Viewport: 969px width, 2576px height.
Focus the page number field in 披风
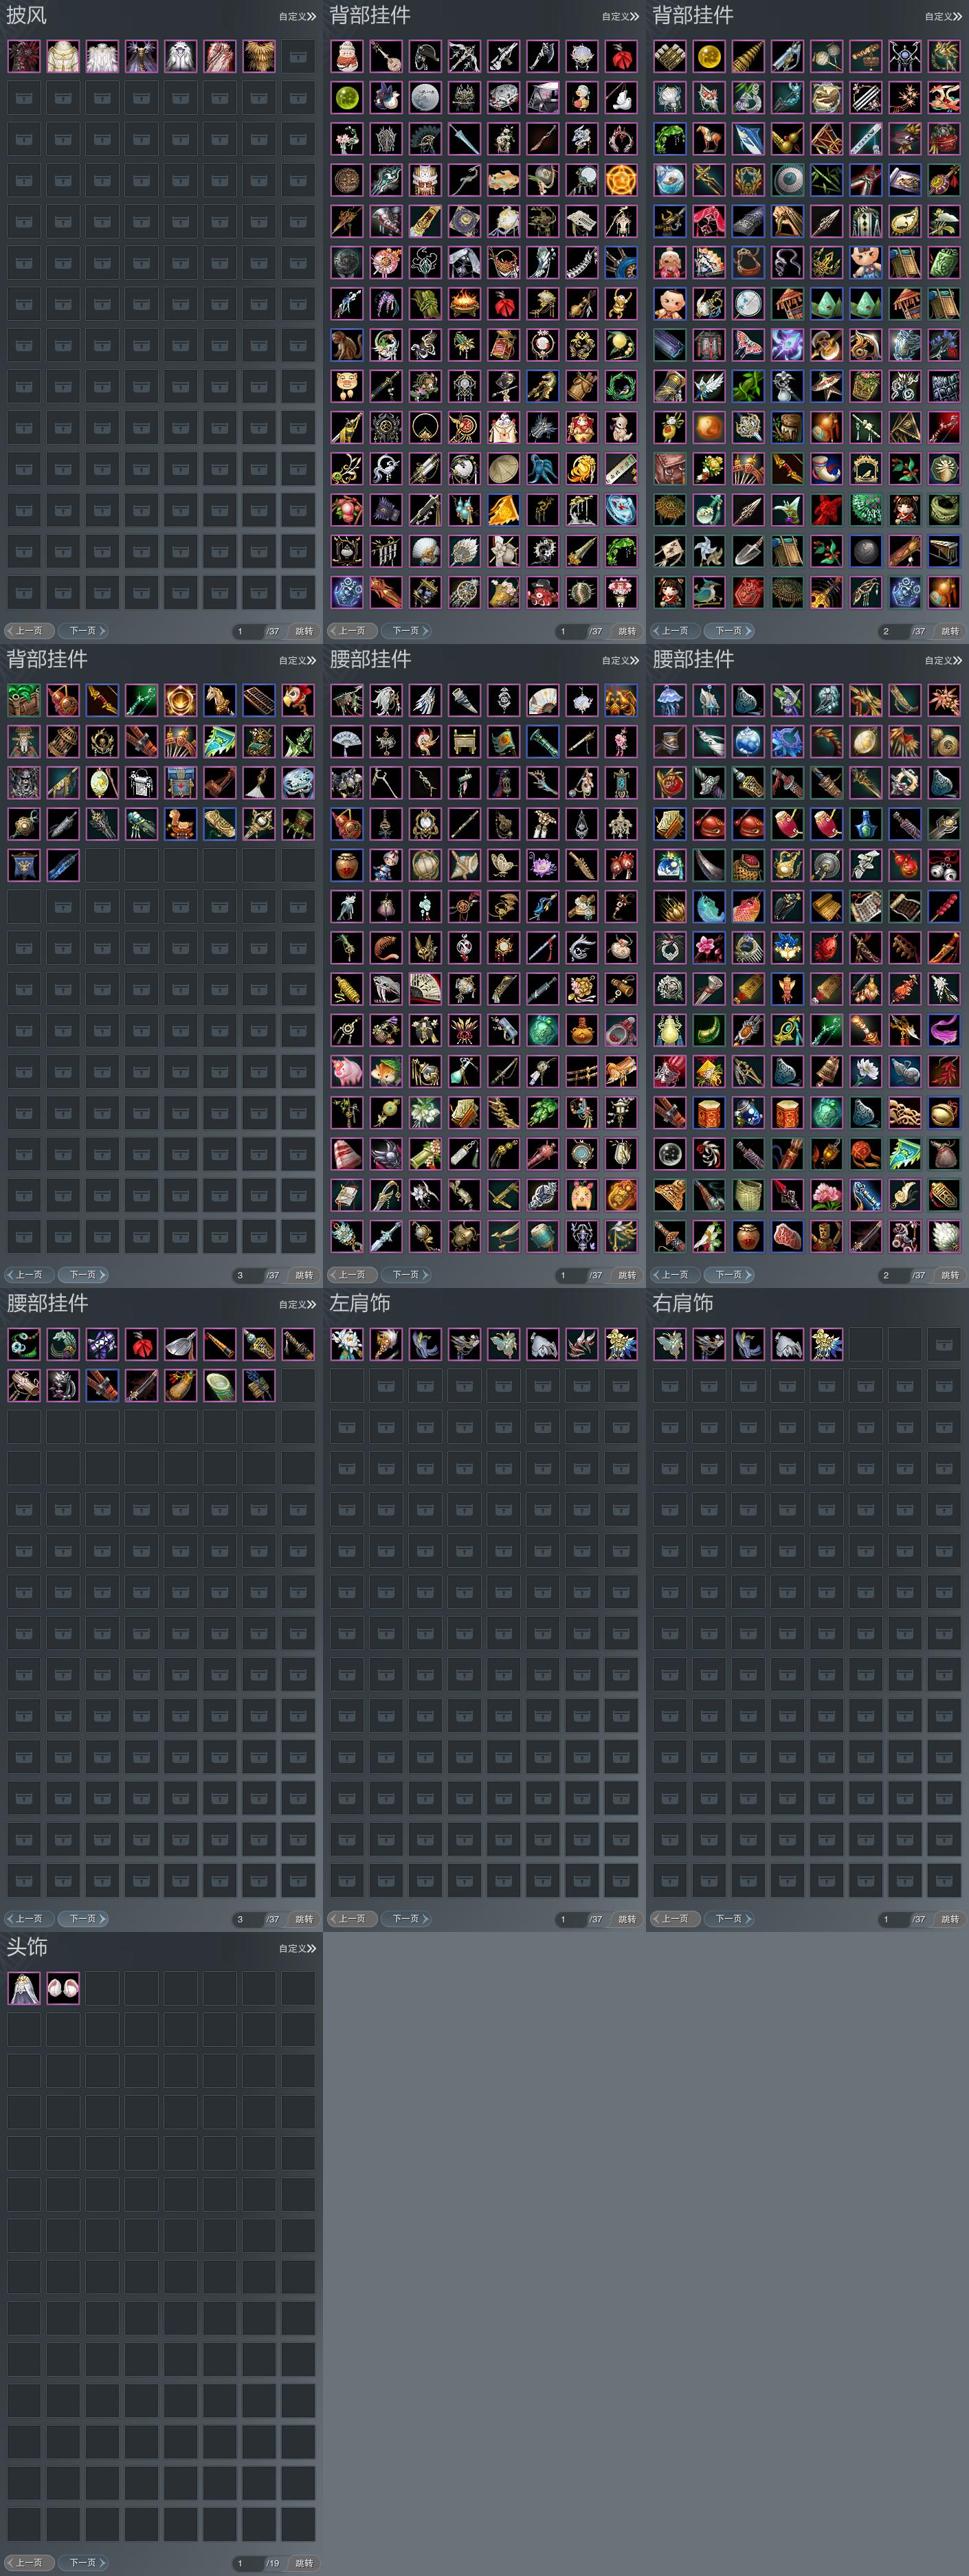(x=247, y=631)
